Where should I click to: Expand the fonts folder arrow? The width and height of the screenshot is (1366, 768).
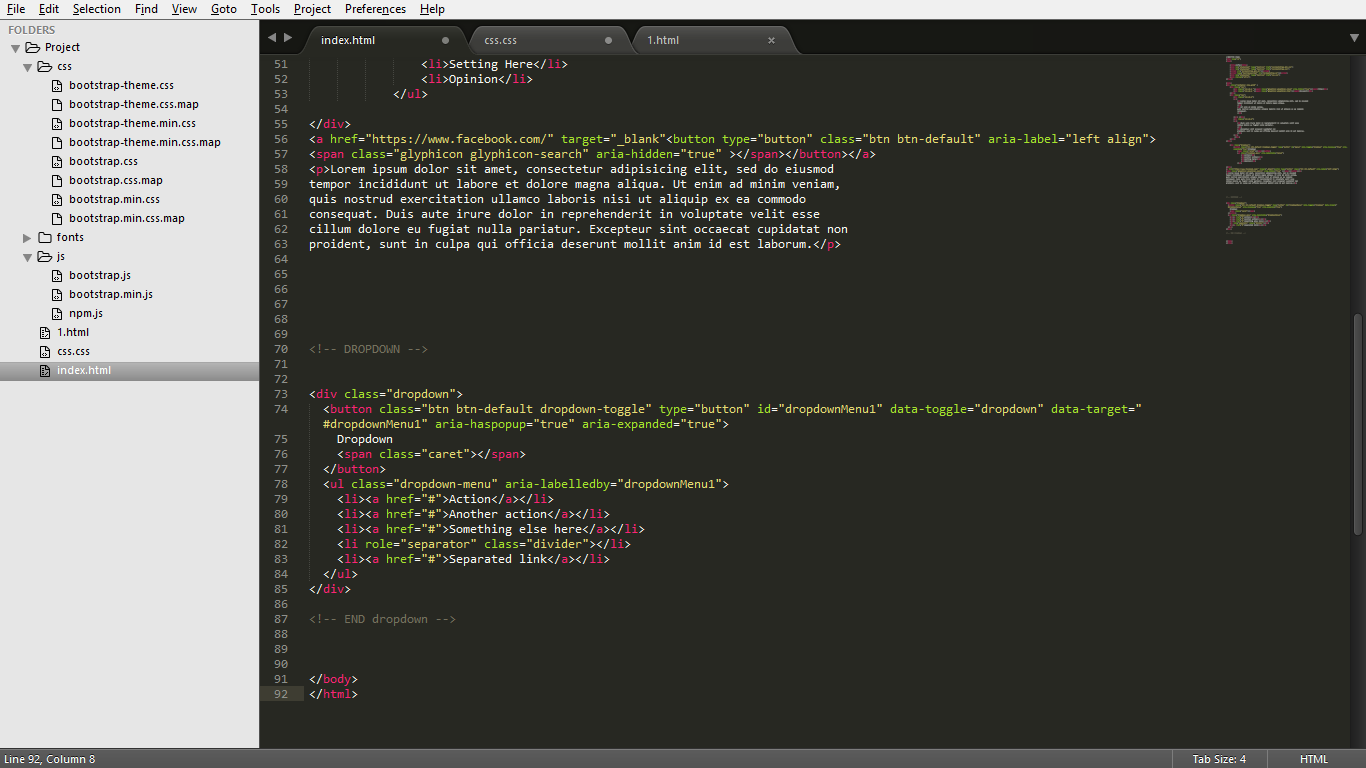point(28,238)
